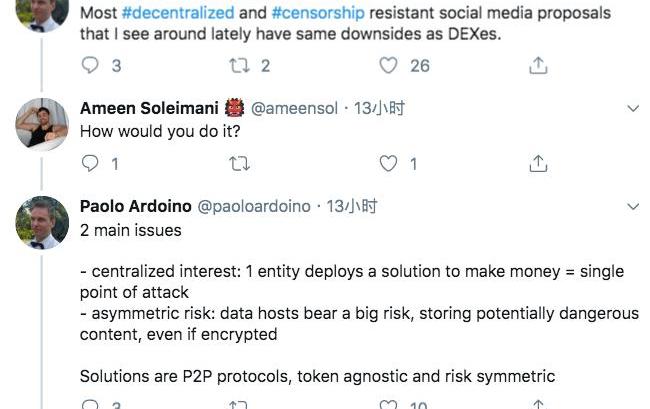Reply to the decentralized social media tweet

[x=90, y=65]
